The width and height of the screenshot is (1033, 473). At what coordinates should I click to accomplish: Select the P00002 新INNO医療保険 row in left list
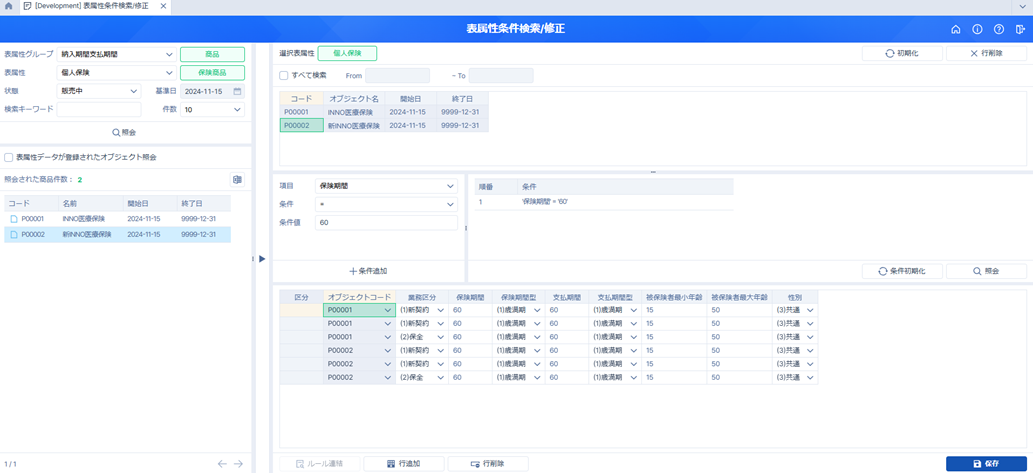pyautogui.click(x=117, y=234)
